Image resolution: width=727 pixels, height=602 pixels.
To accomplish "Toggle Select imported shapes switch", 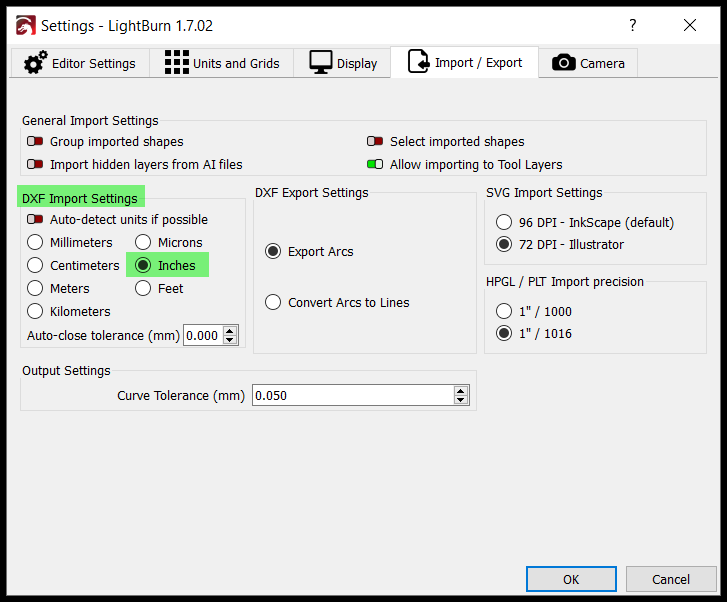I will [x=375, y=141].
